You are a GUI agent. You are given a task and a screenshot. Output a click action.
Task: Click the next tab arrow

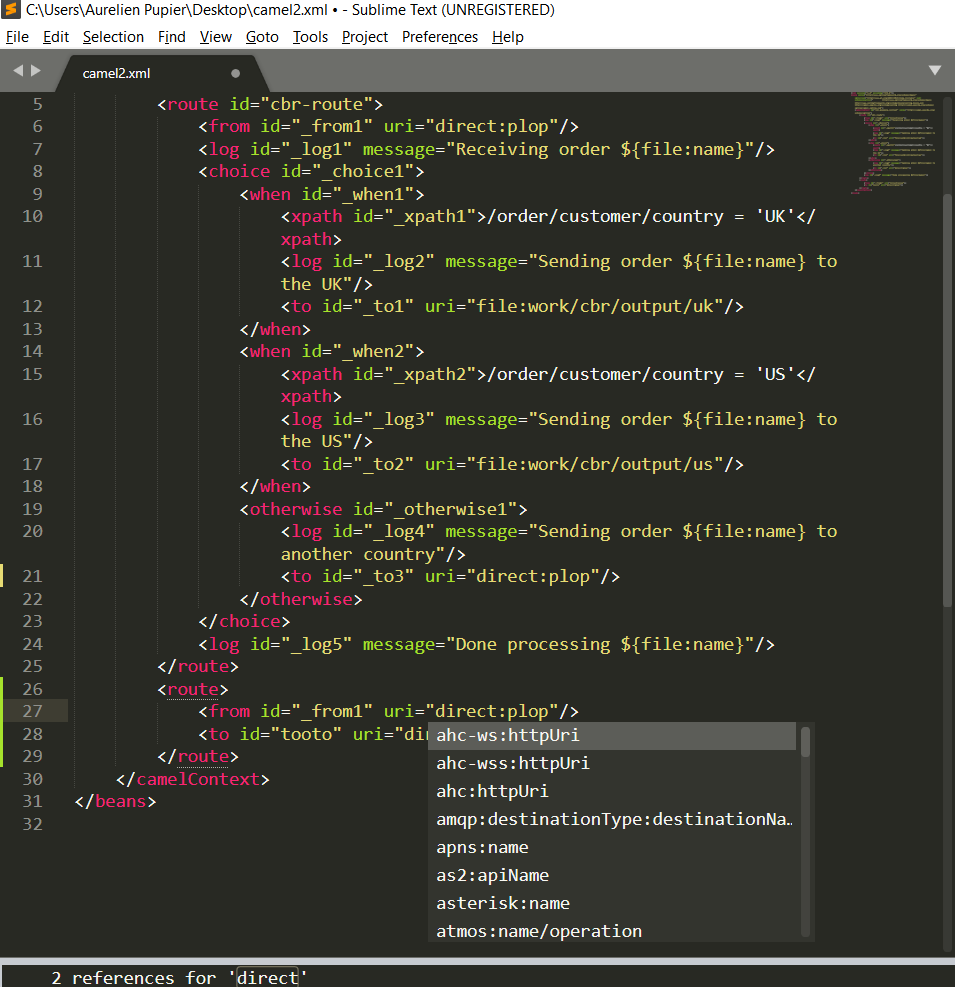point(37,71)
